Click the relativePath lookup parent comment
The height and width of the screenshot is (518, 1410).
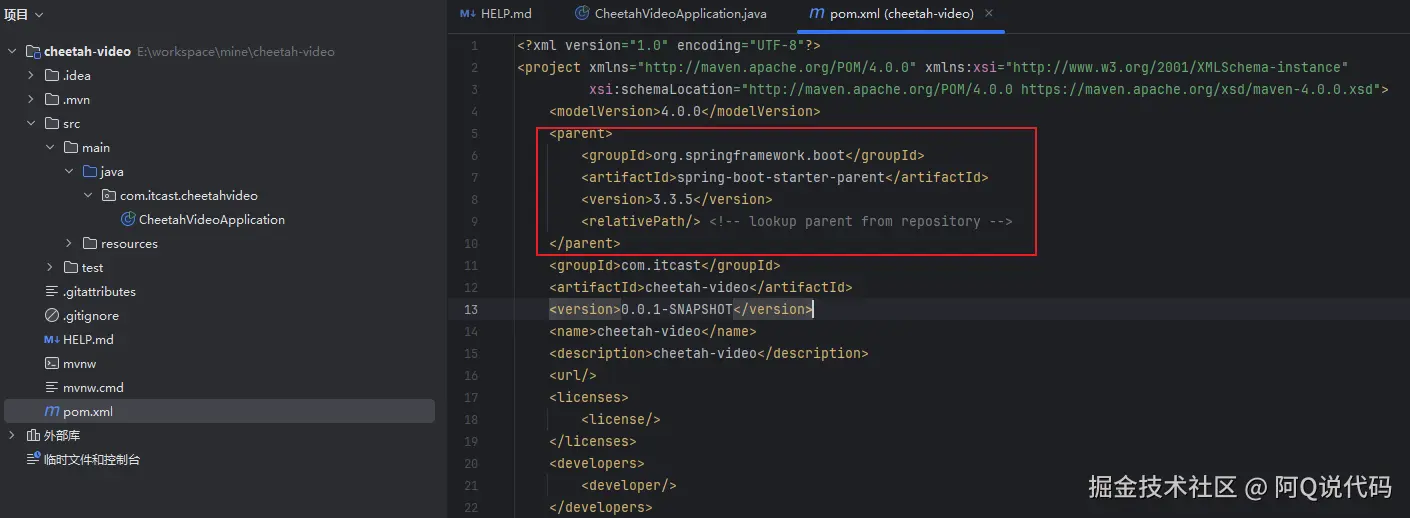[x=861, y=222]
